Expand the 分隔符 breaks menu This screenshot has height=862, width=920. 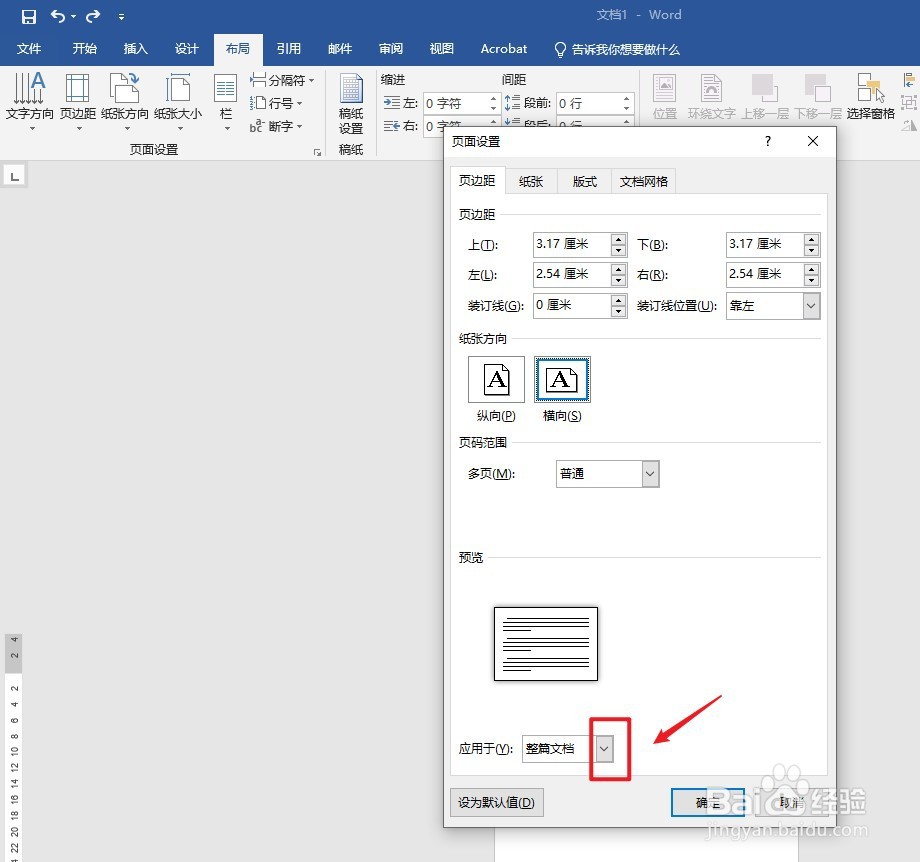[x=282, y=80]
